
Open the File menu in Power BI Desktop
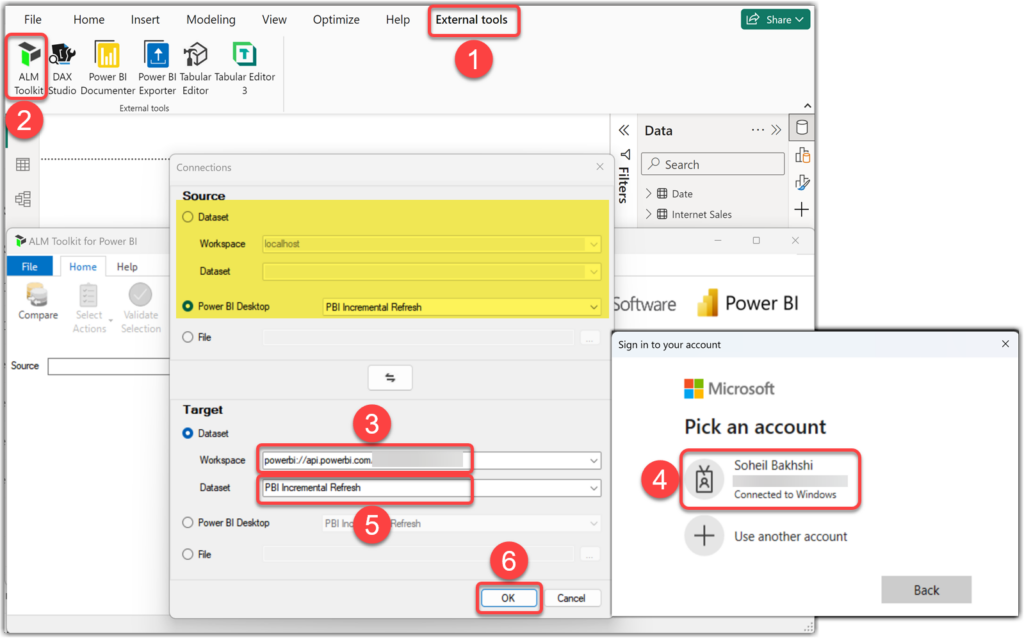[33, 20]
